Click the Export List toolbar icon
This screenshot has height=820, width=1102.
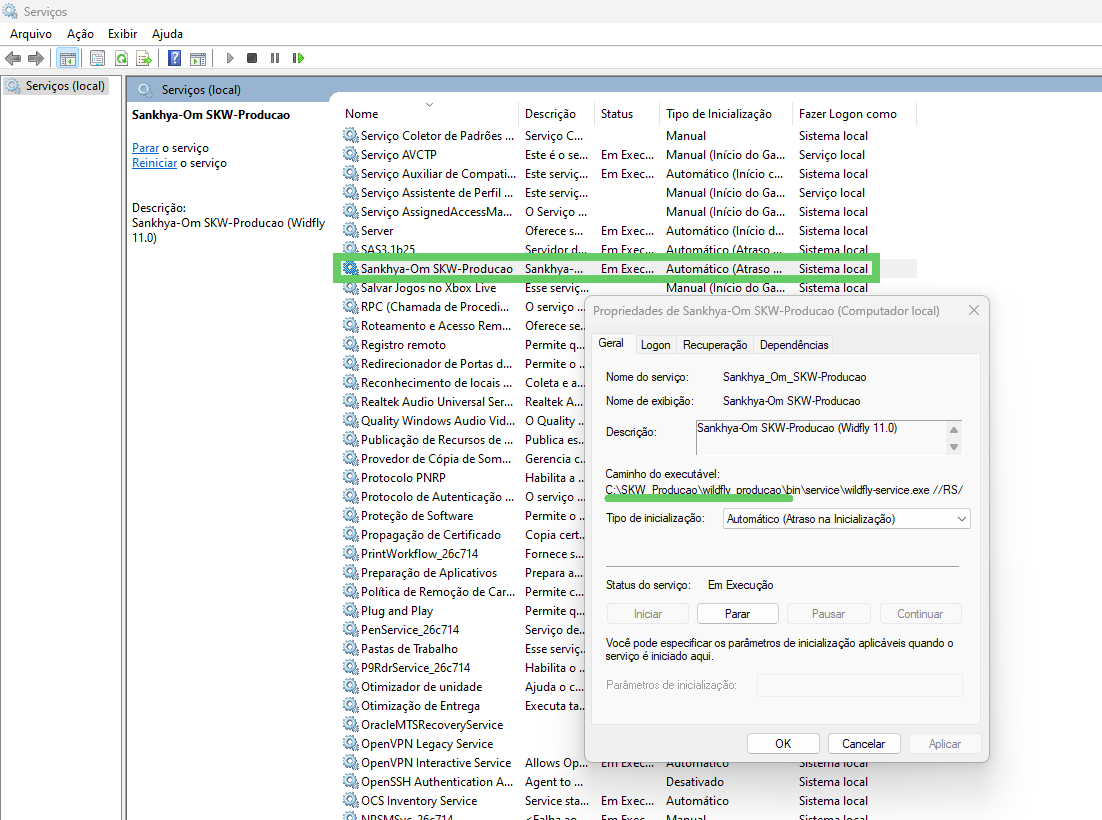(x=144, y=58)
